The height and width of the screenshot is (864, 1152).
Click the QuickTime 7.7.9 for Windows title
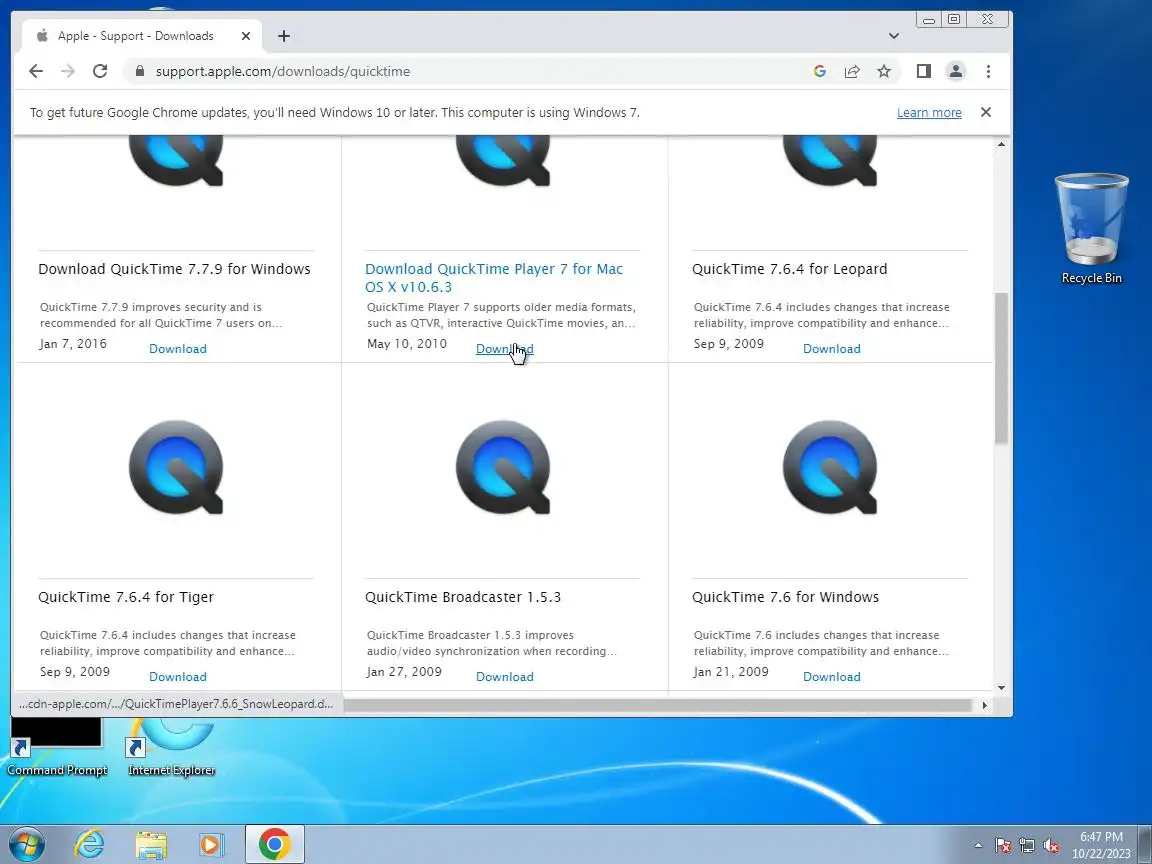[x=174, y=269]
